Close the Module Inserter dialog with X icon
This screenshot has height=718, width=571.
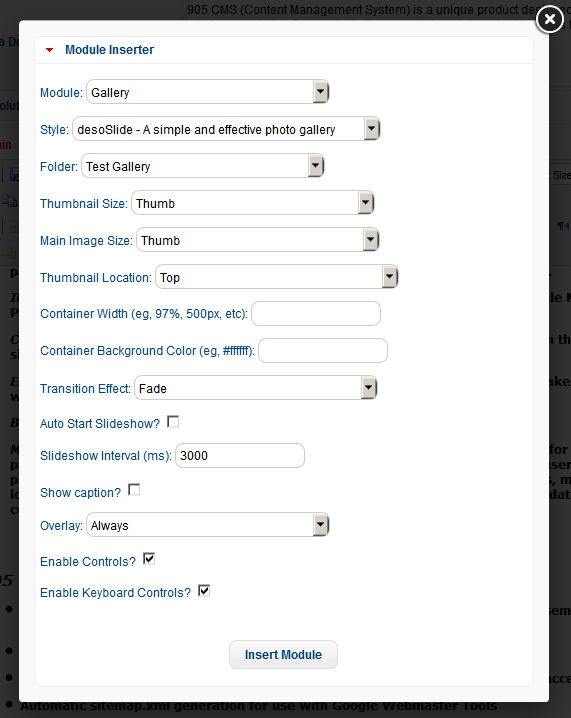(x=549, y=19)
